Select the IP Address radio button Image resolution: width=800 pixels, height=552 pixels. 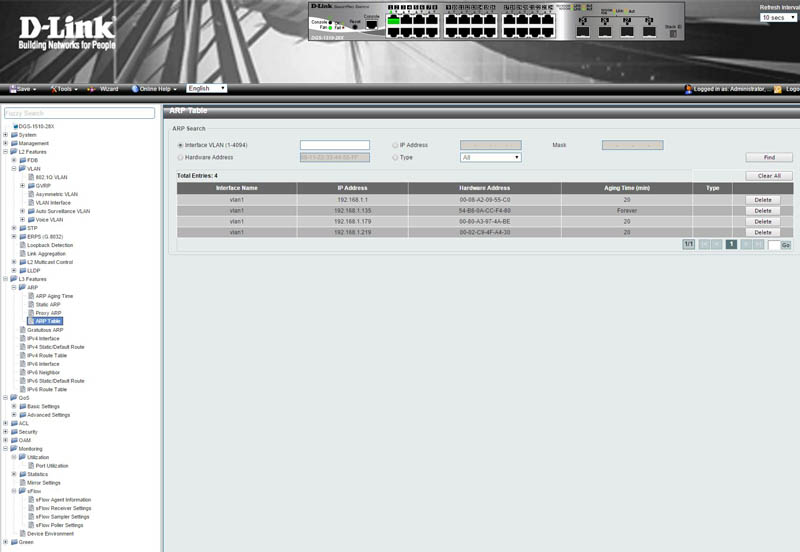[x=395, y=145]
